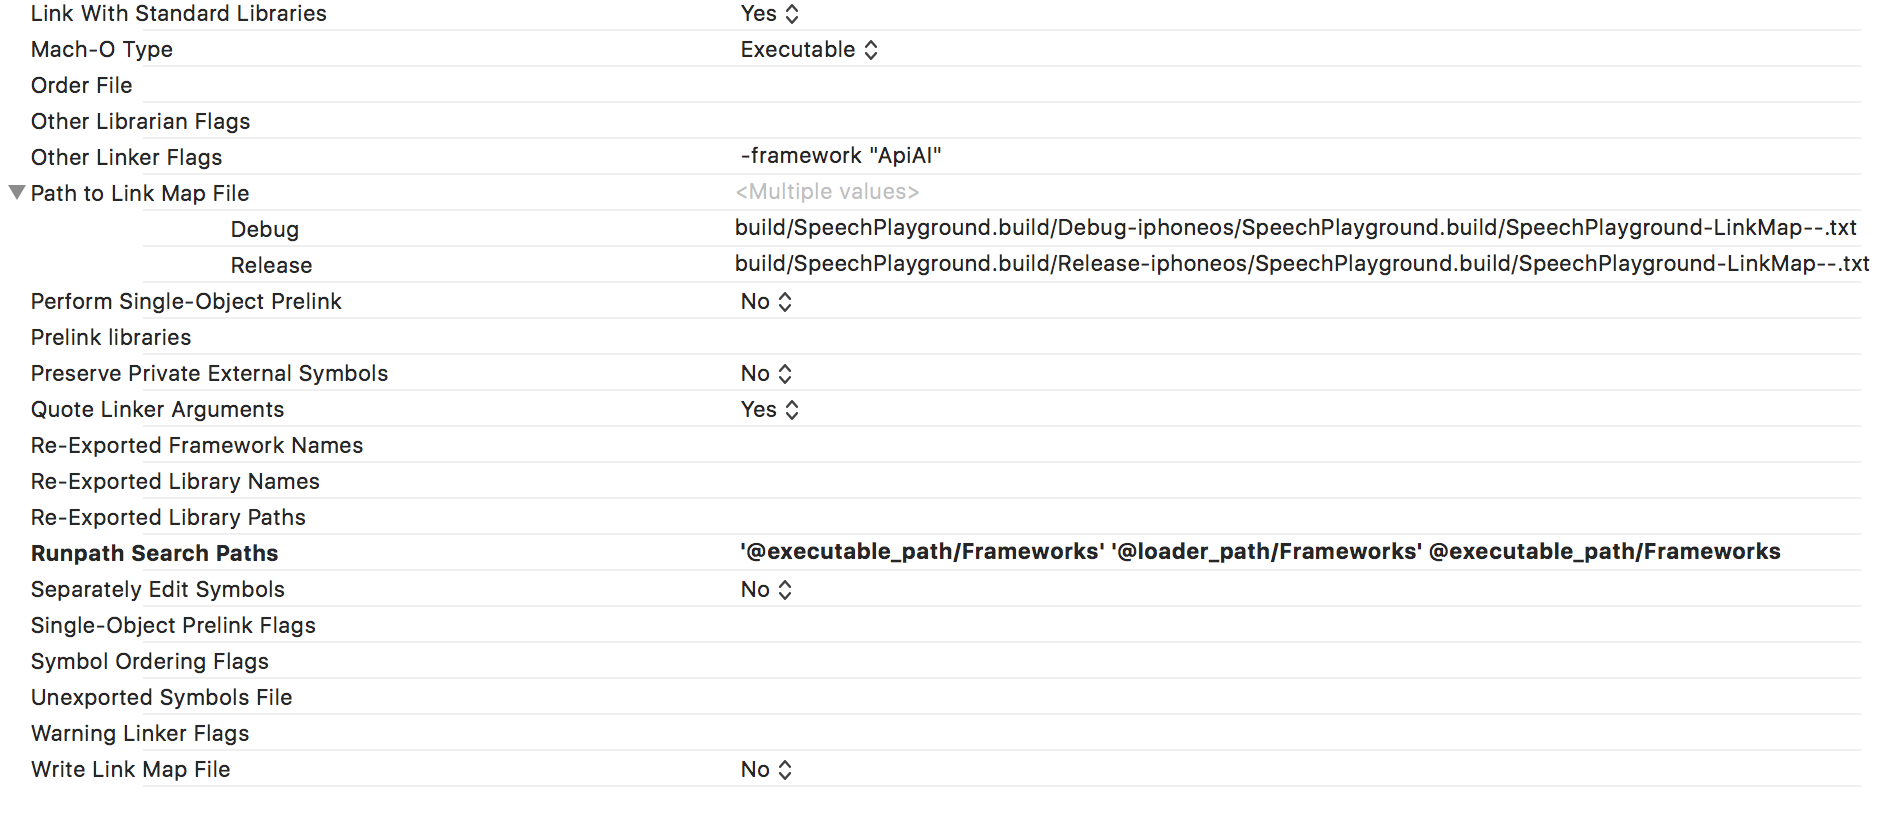Select Warning Linker Flags setting
This screenshot has width=1902, height=824.
point(140,734)
